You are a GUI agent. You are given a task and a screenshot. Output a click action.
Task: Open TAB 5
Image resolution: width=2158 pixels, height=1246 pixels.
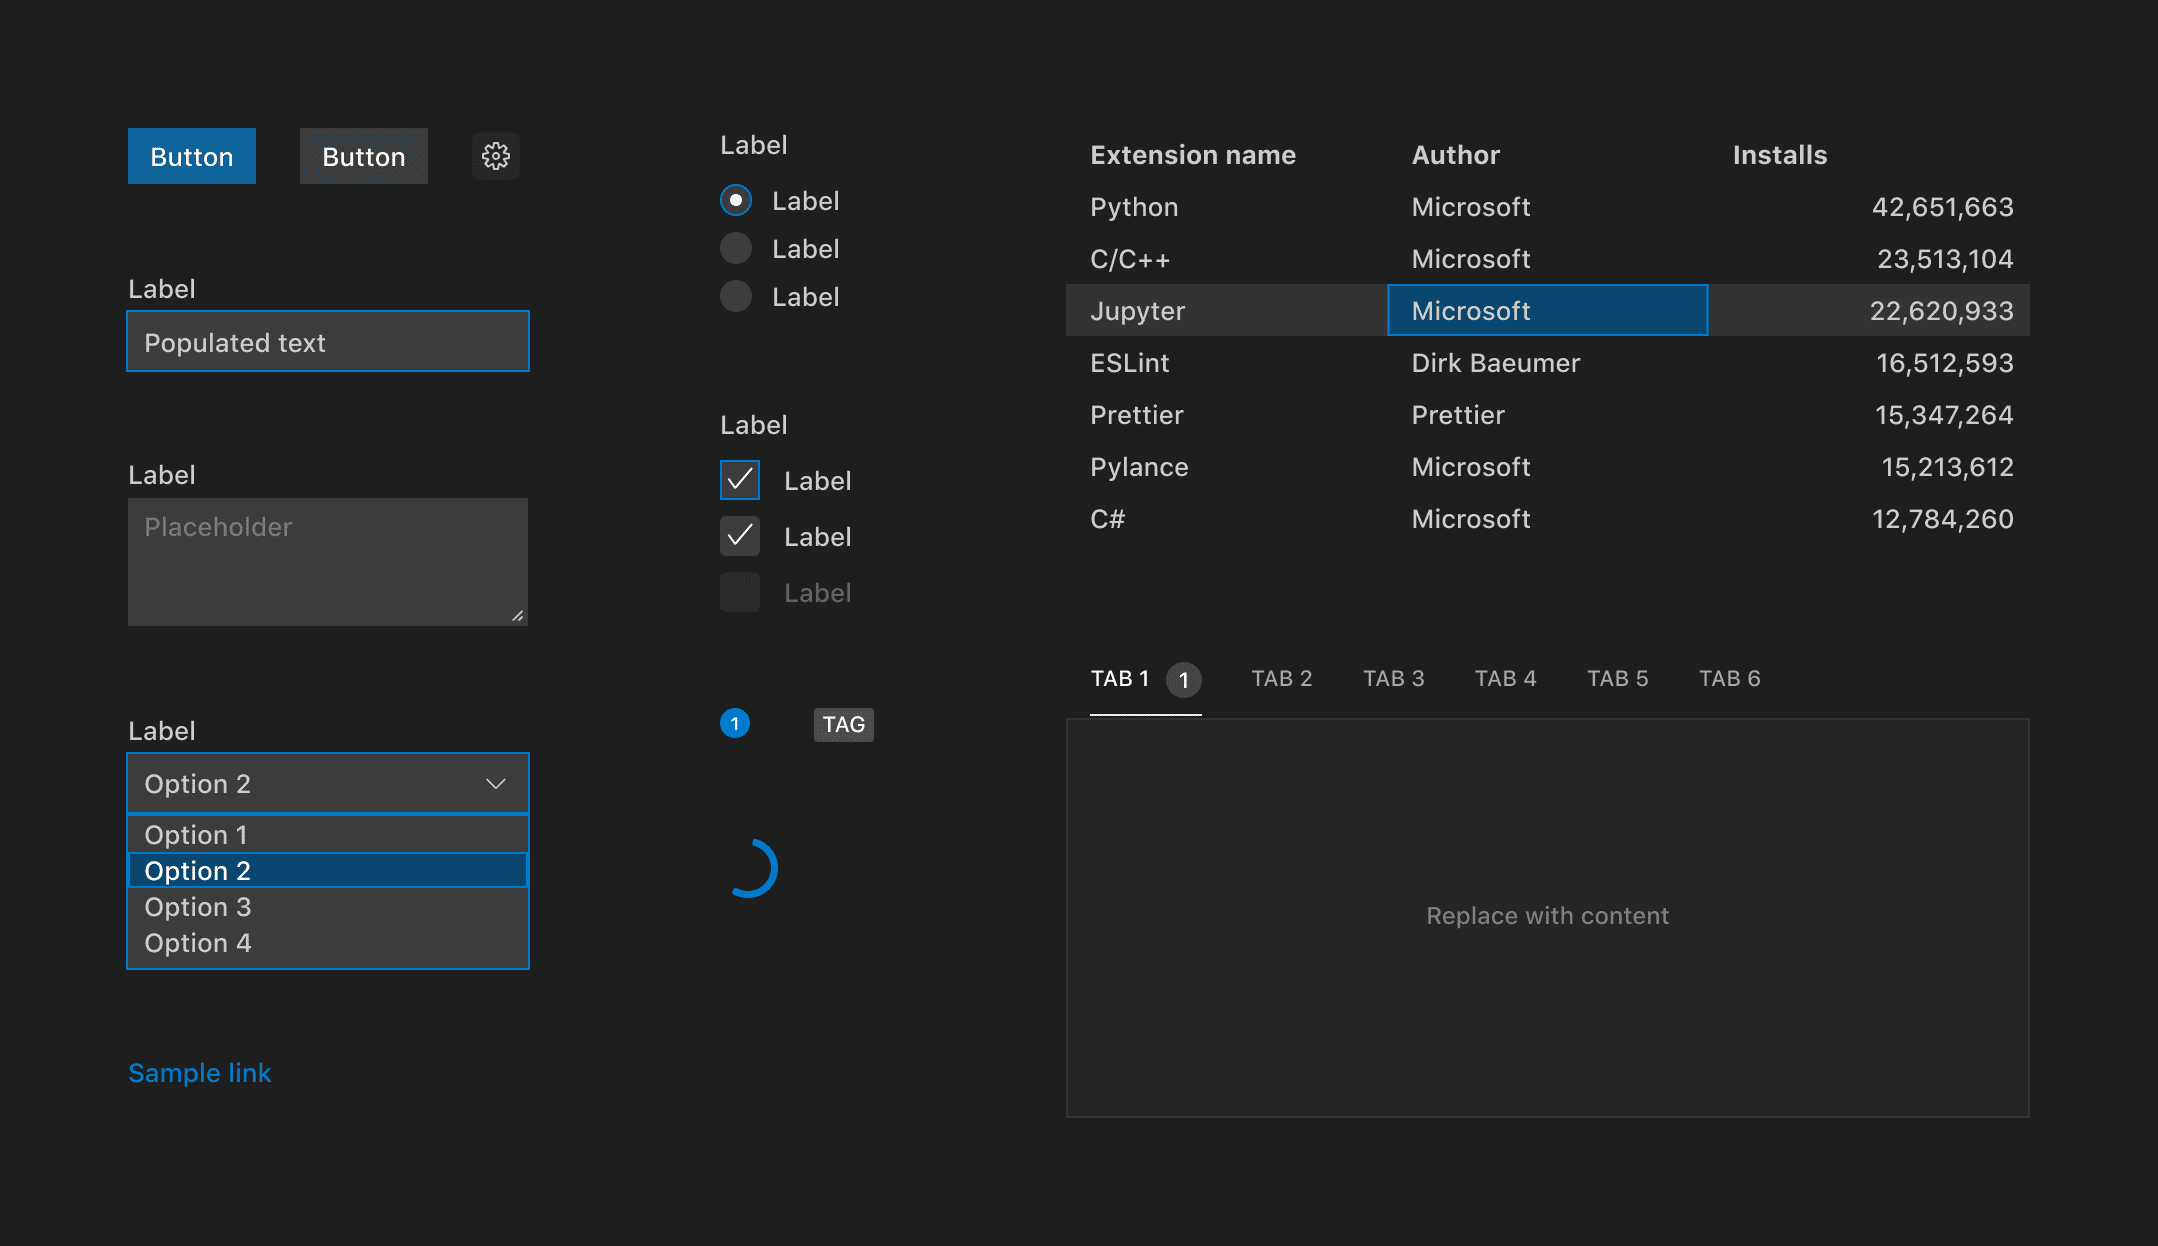[x=1617, y=678]
